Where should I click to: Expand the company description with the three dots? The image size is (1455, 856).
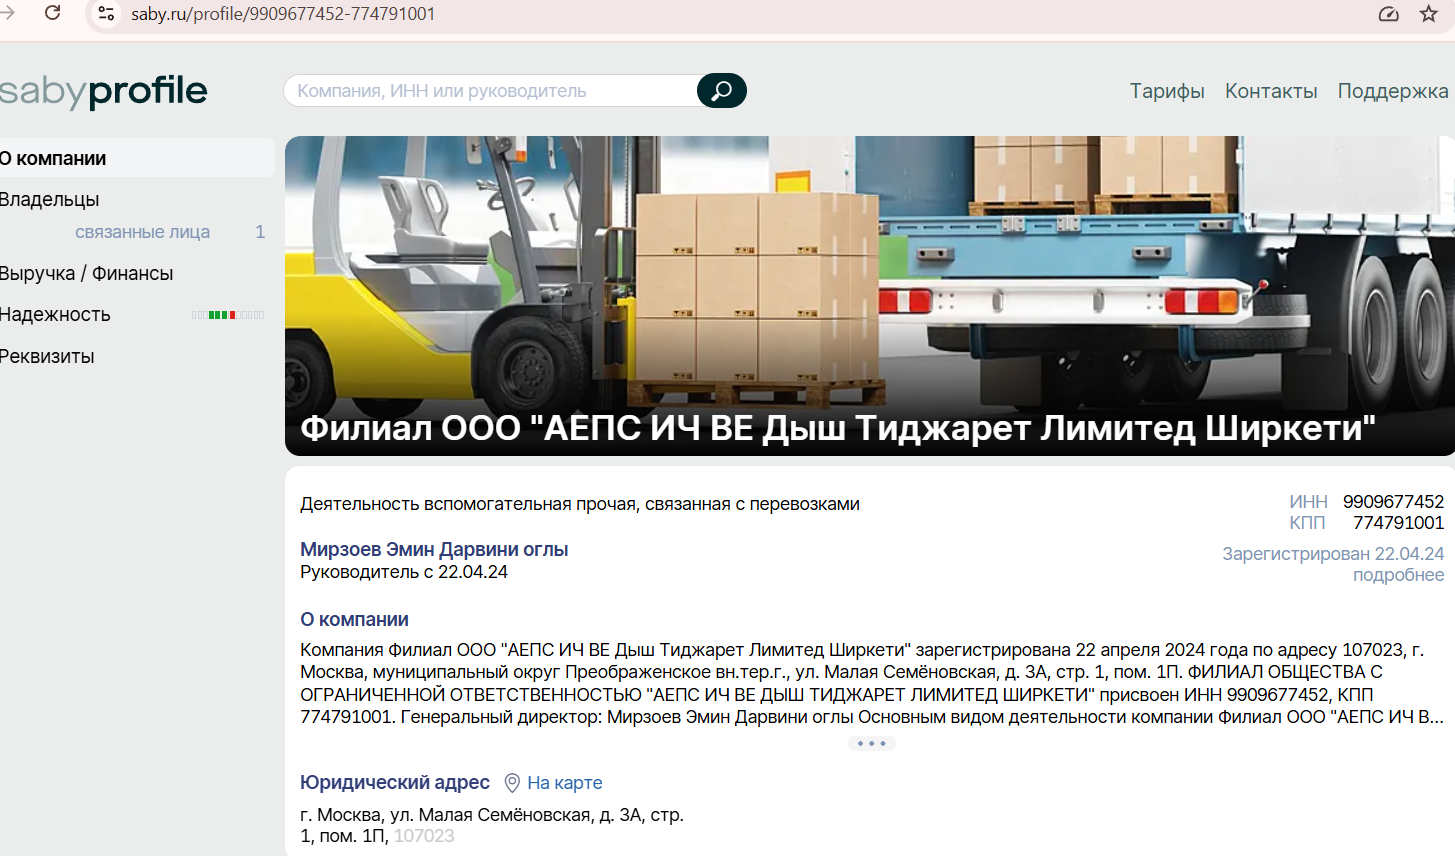(871, 744)
